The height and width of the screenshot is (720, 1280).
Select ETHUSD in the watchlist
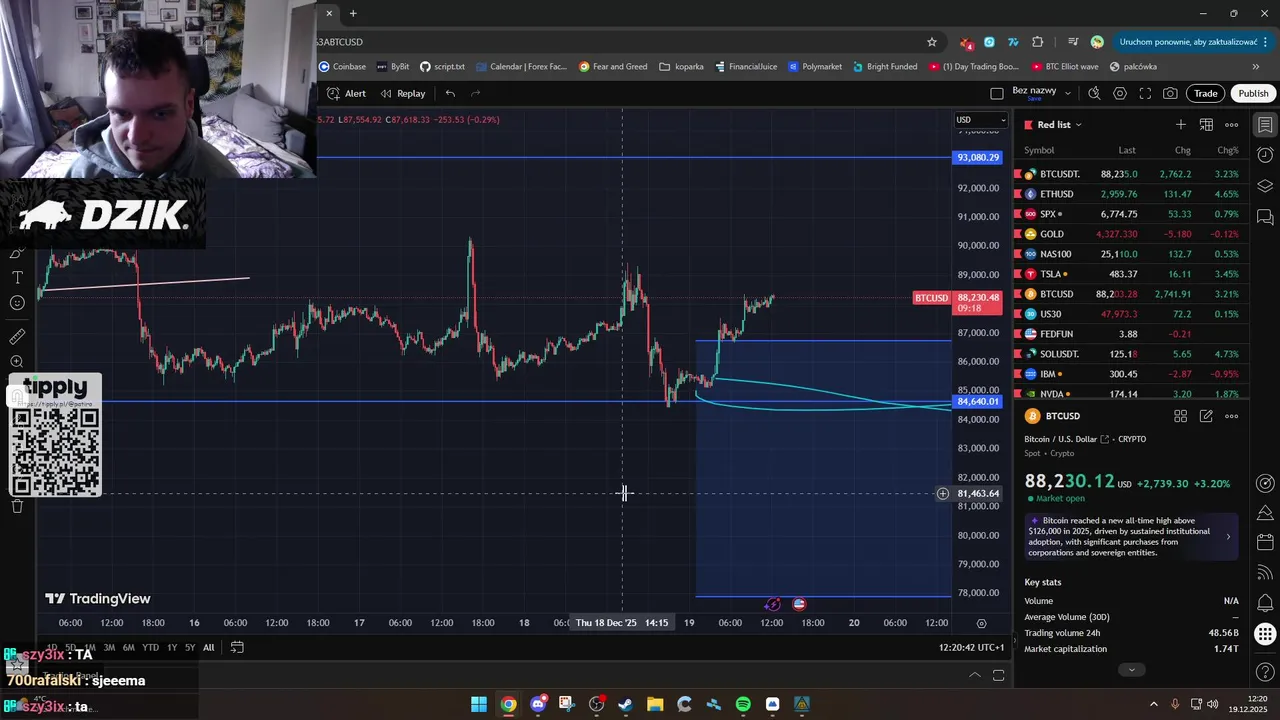(1131, 194)
